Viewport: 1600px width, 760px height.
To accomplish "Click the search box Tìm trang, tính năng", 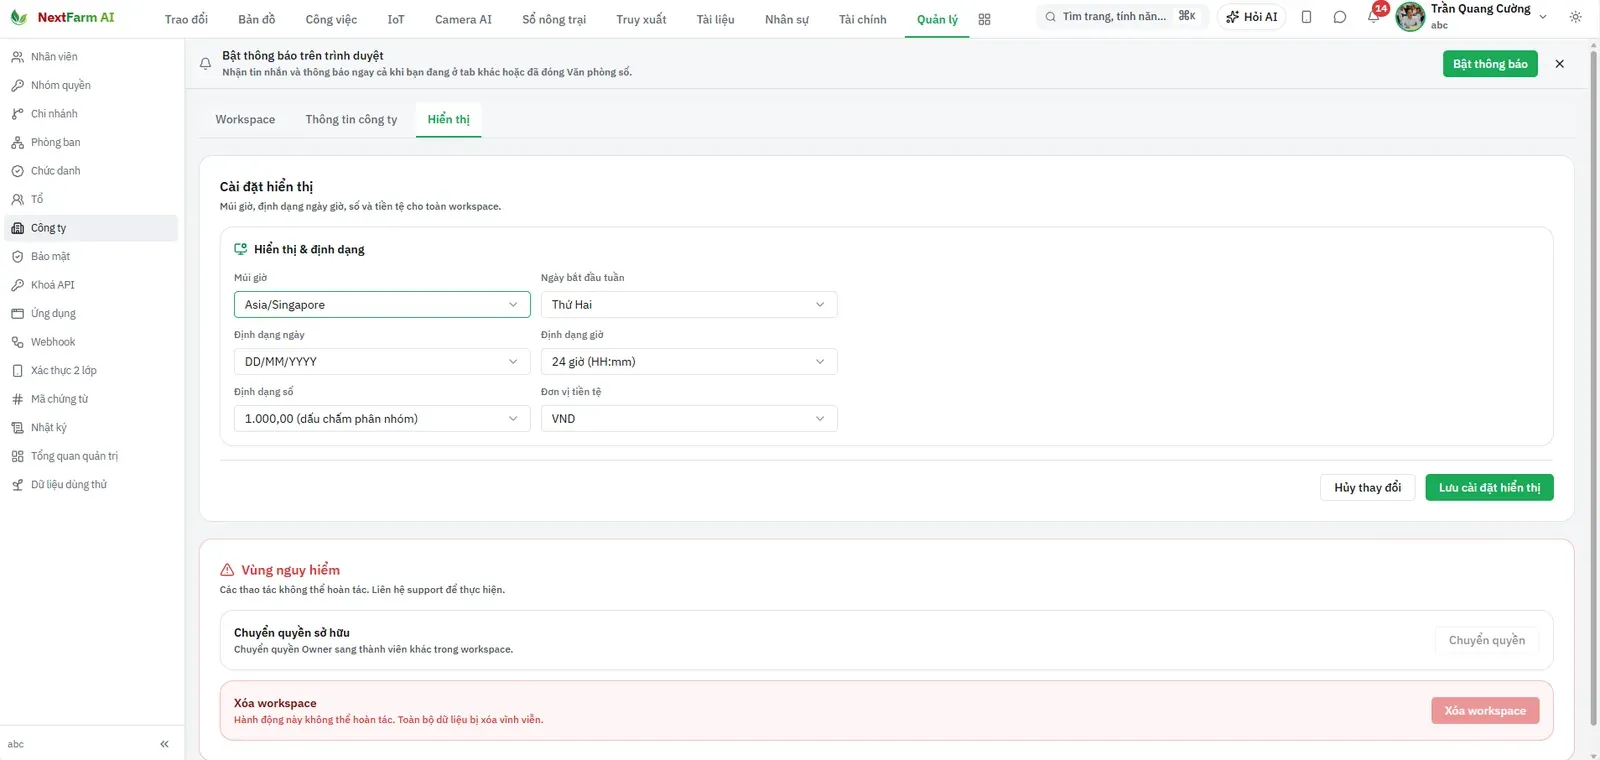I will tap(1122, 17).
